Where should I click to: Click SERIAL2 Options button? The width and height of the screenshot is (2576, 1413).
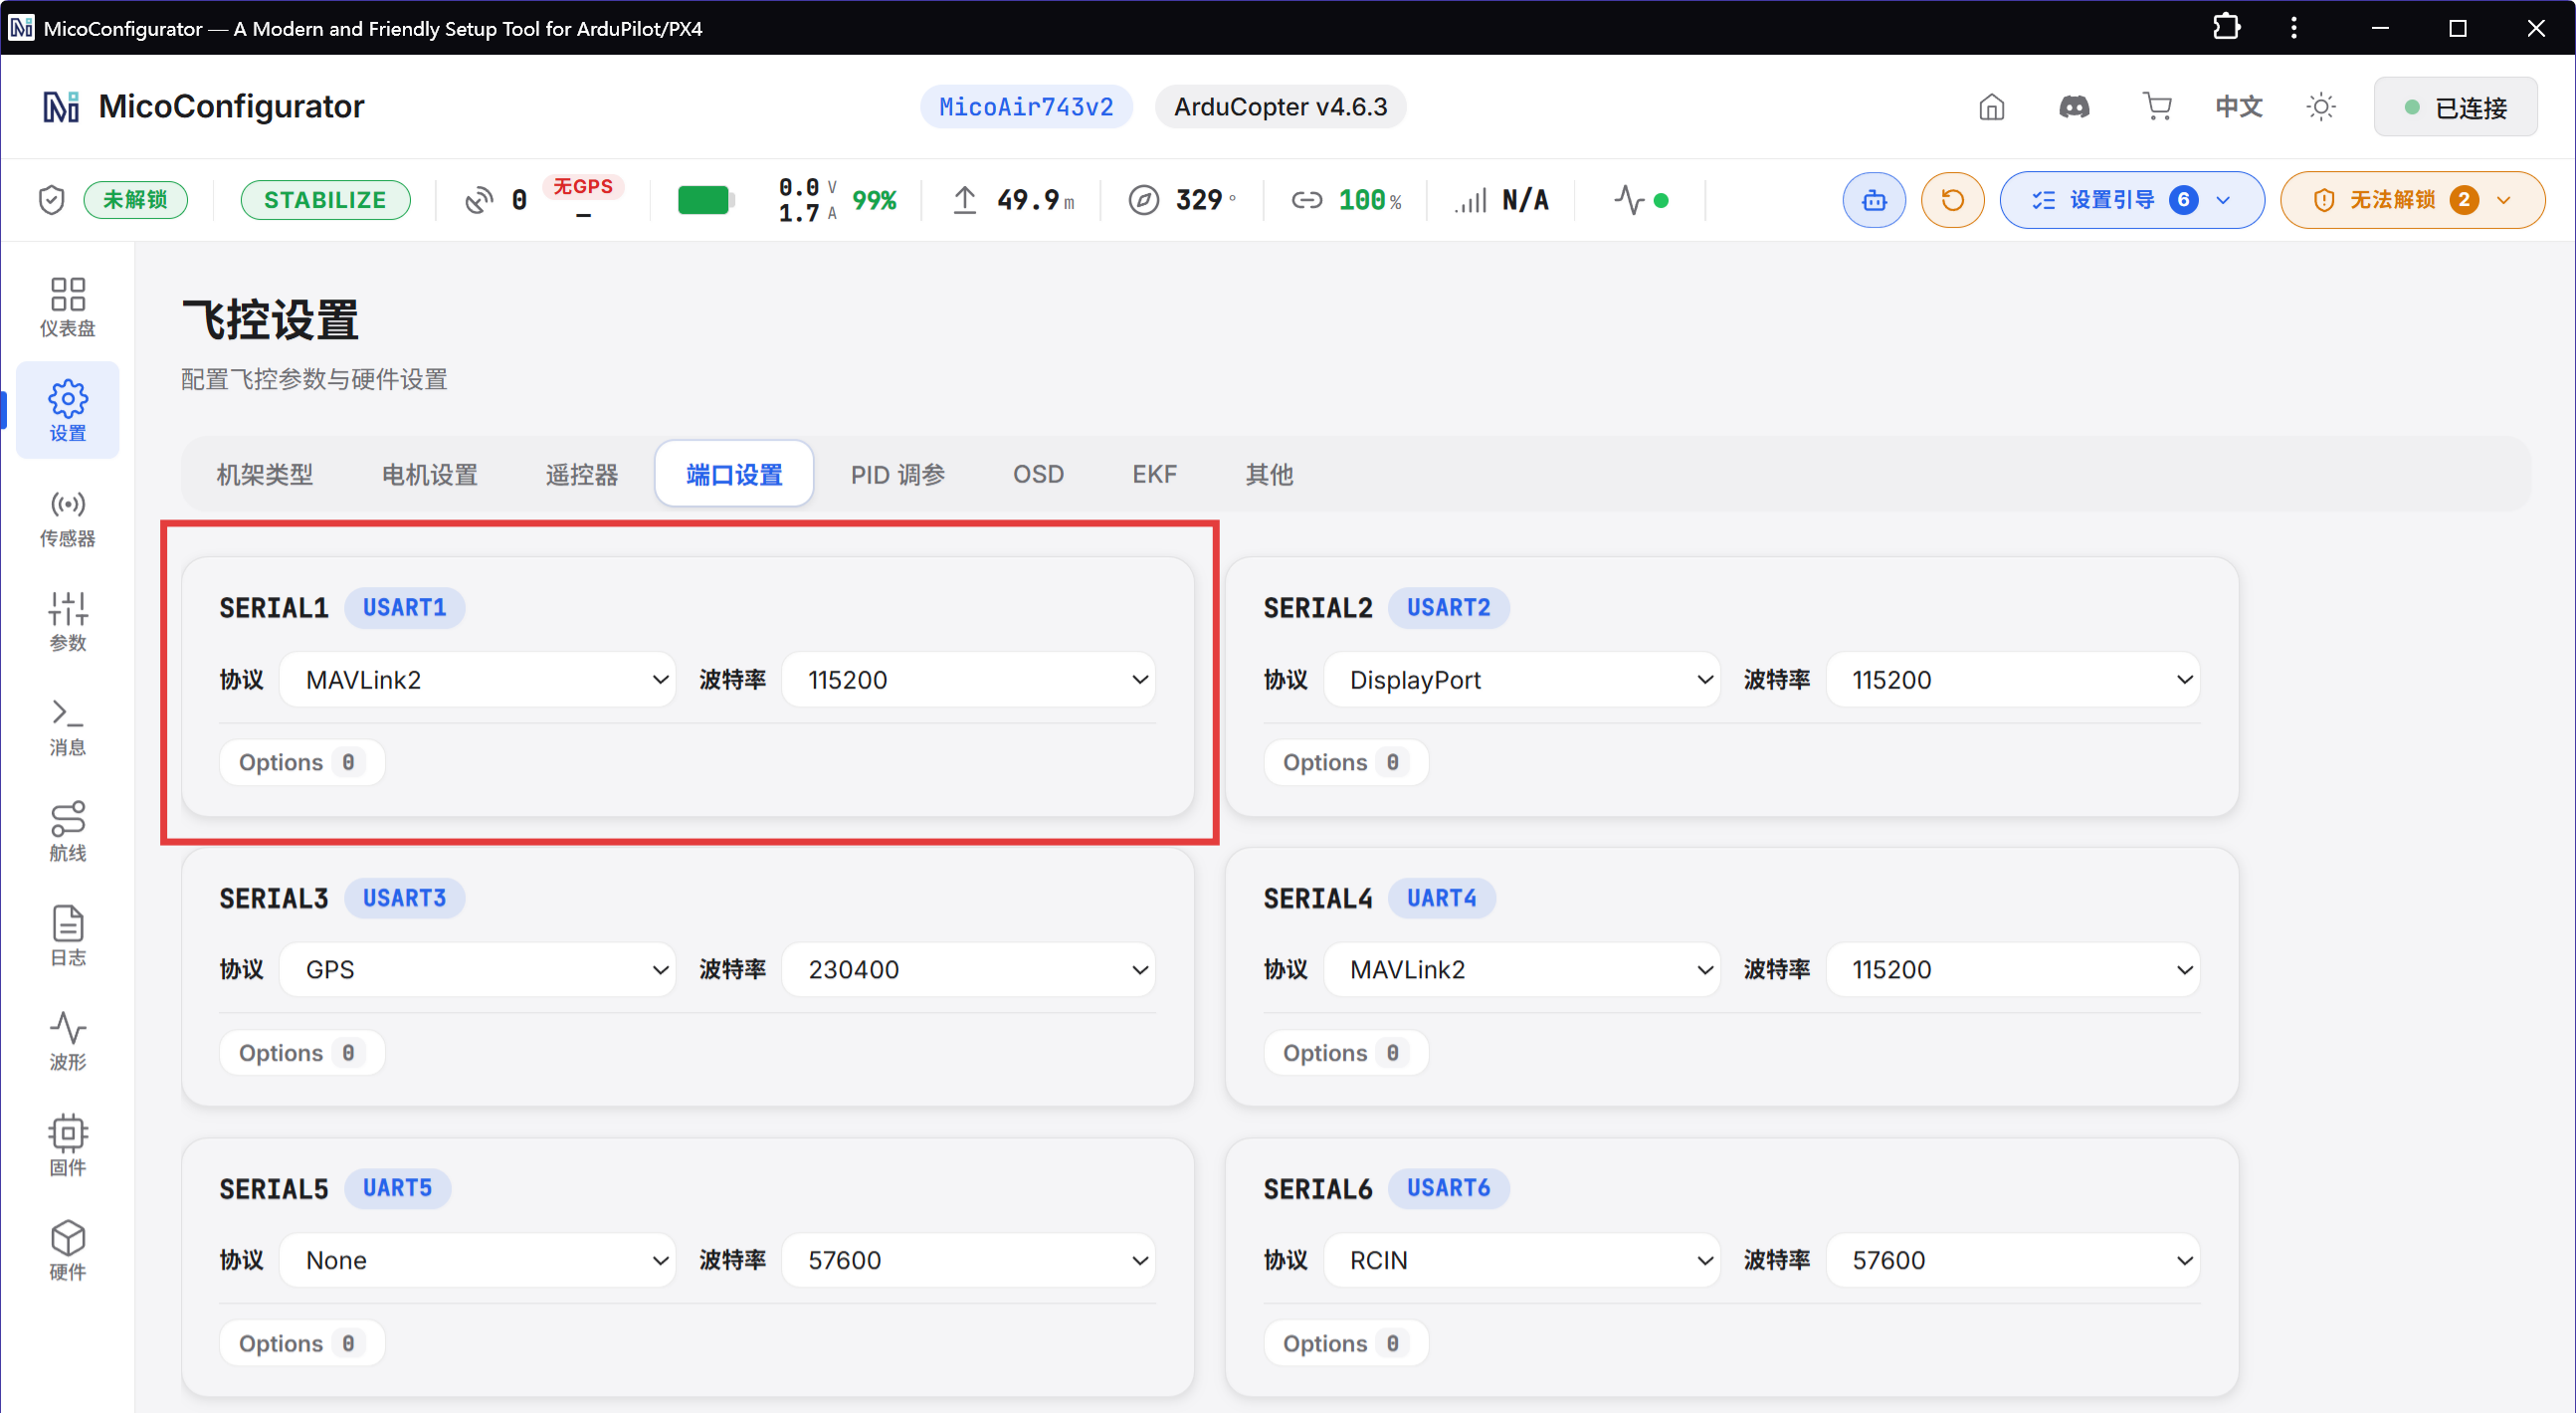pos(1345,762)
